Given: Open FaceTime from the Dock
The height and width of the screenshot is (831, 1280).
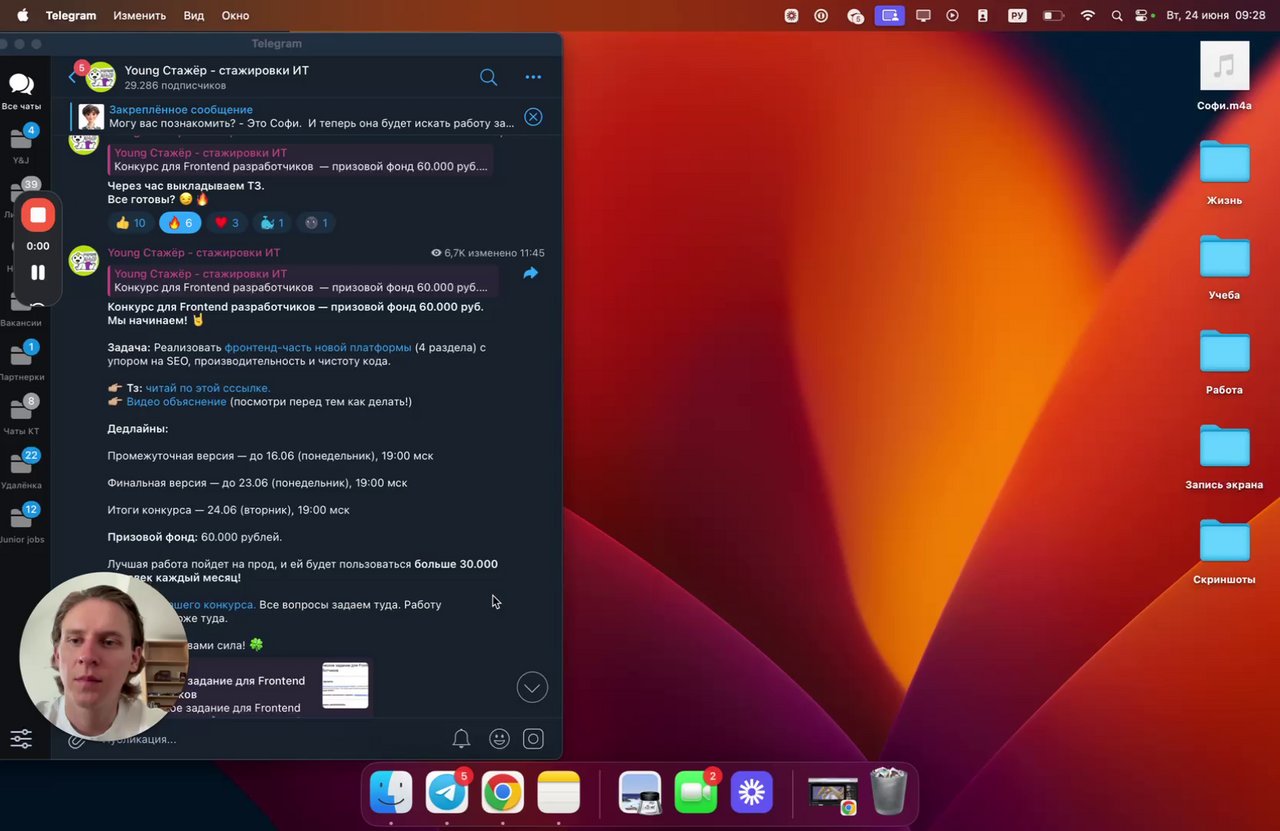Looking at the screenshot, I should [x=696, y=793].
